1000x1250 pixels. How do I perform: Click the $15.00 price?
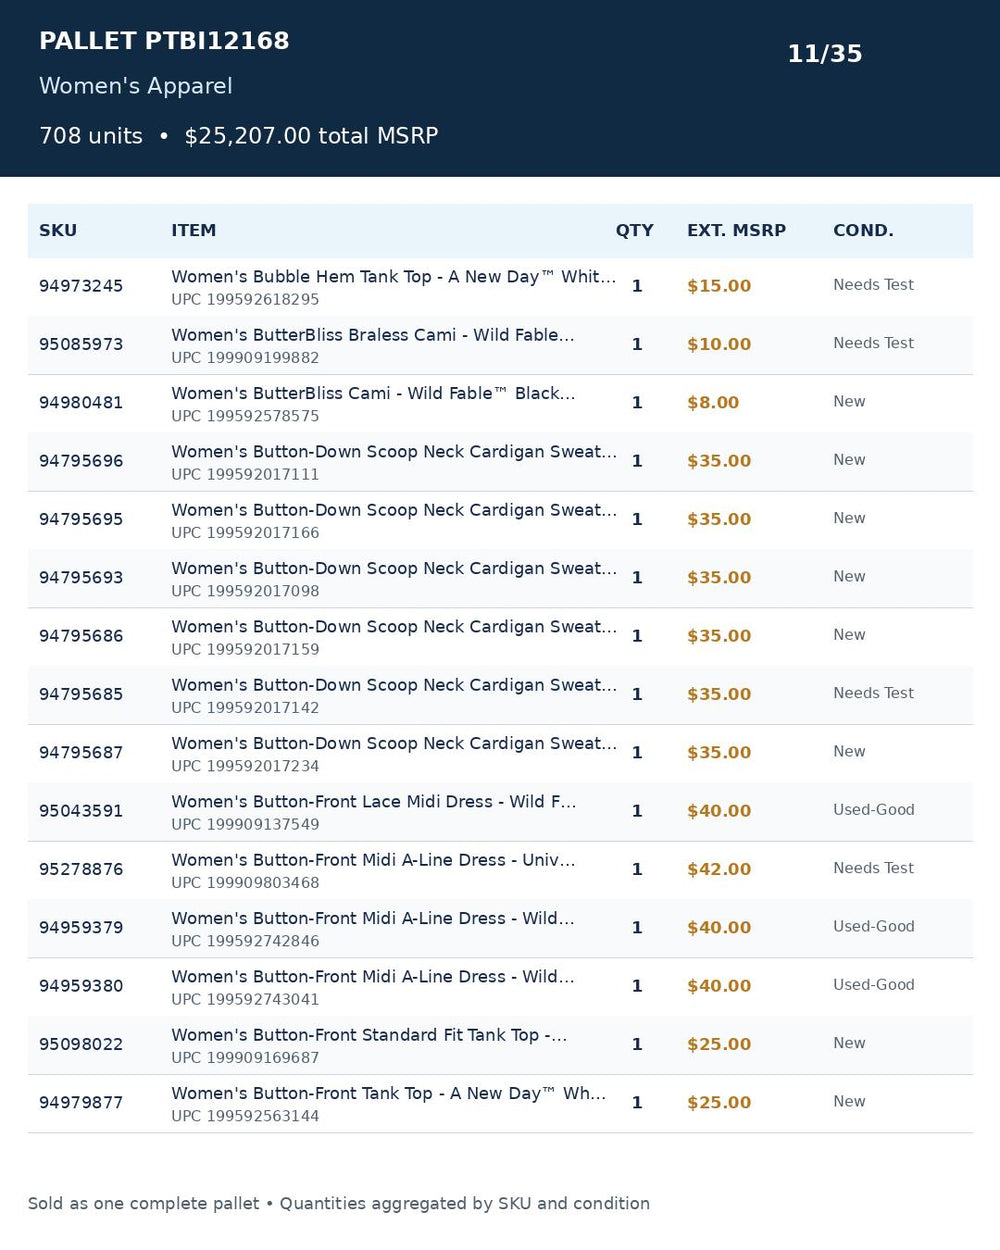coord(719,286)
